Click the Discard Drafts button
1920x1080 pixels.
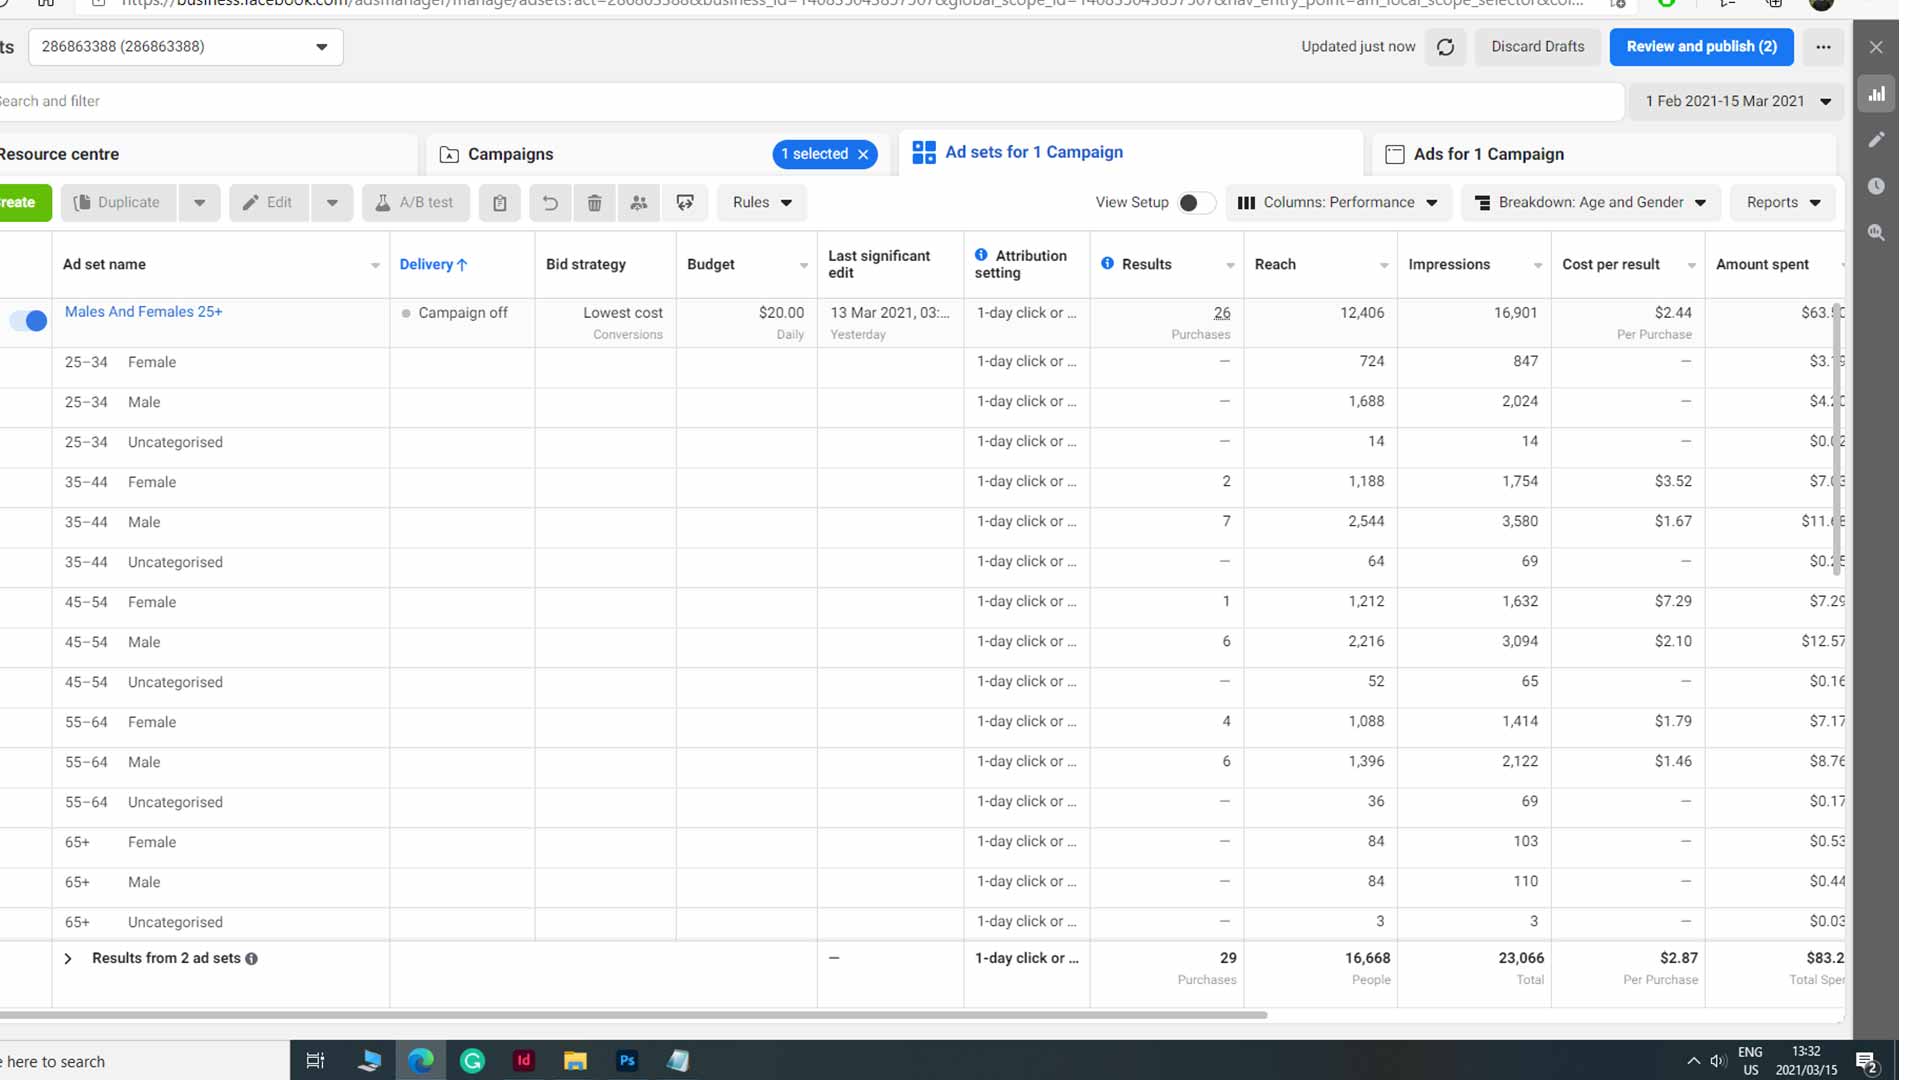point(1537,47)
